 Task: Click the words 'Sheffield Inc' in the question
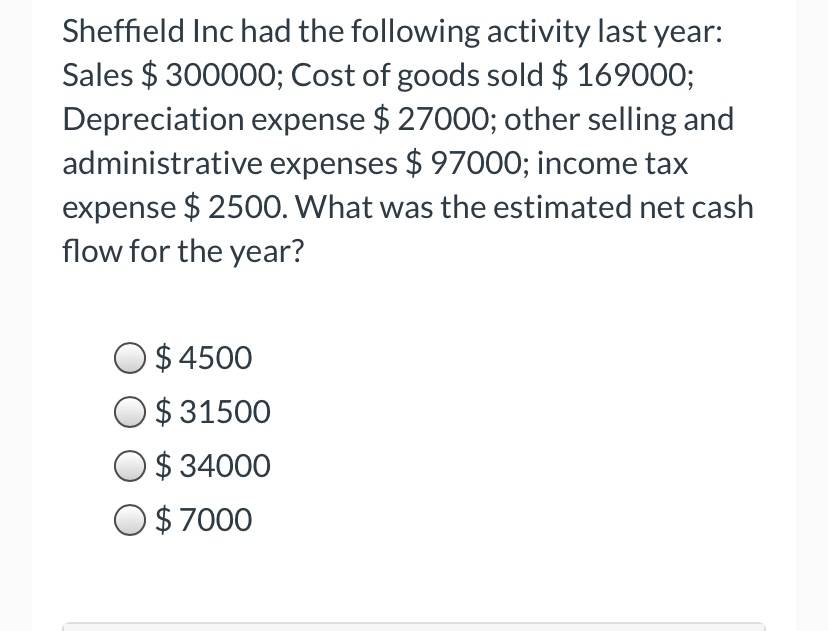147,31
